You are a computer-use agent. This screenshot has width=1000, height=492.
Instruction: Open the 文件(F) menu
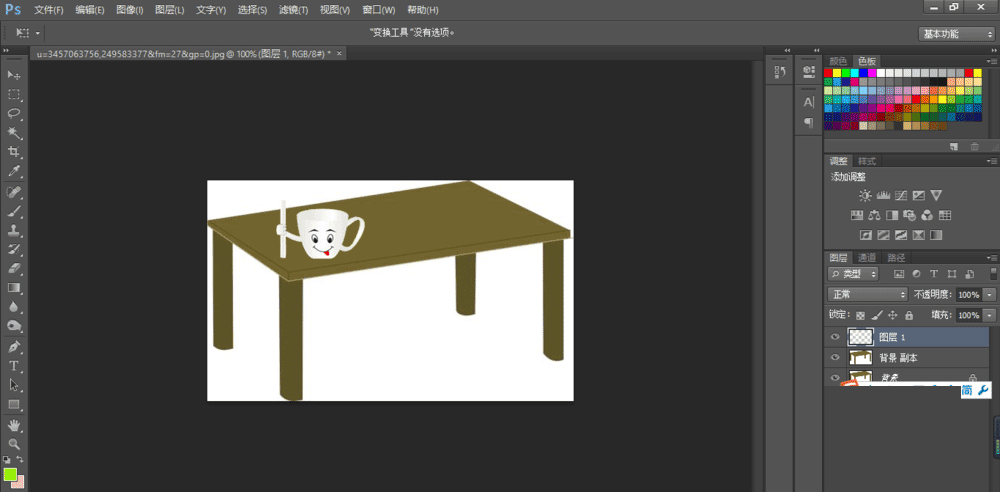(48, 10)
